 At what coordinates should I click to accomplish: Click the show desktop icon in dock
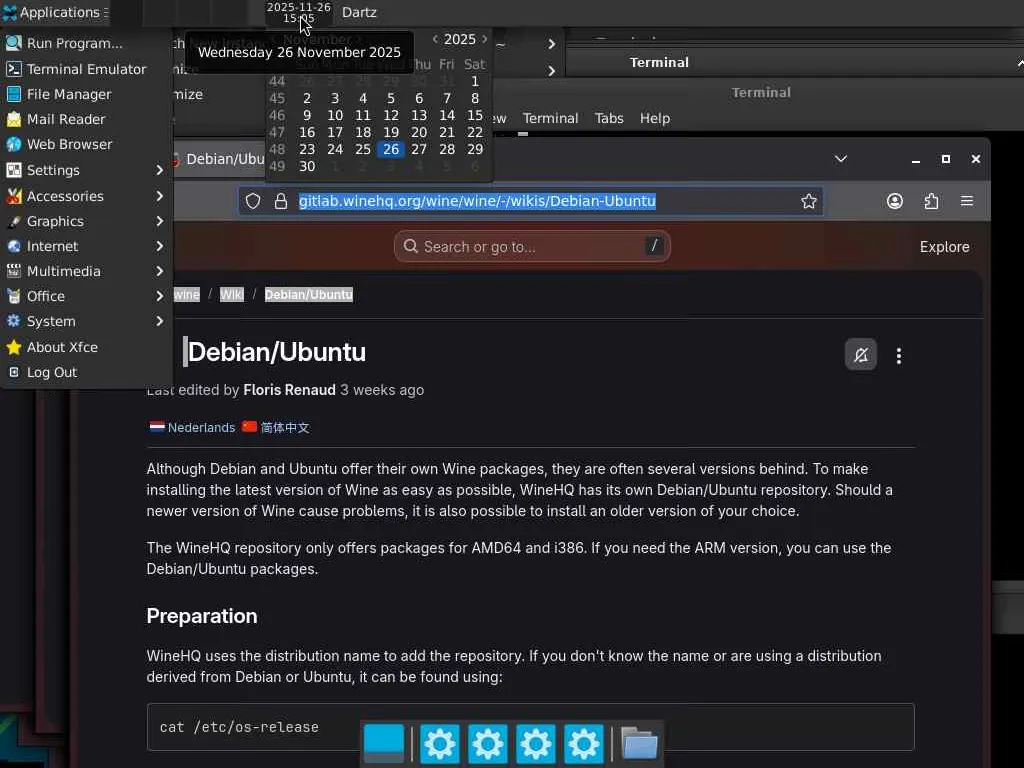(x=383, y=743)
